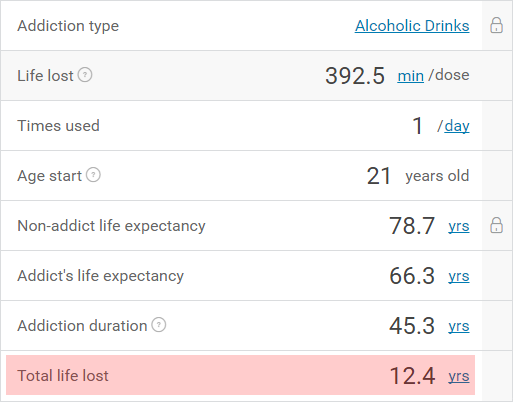The image size is (513, 402).
Task: Change yrs unit for Addict's life expectancy
Action: 459,276
